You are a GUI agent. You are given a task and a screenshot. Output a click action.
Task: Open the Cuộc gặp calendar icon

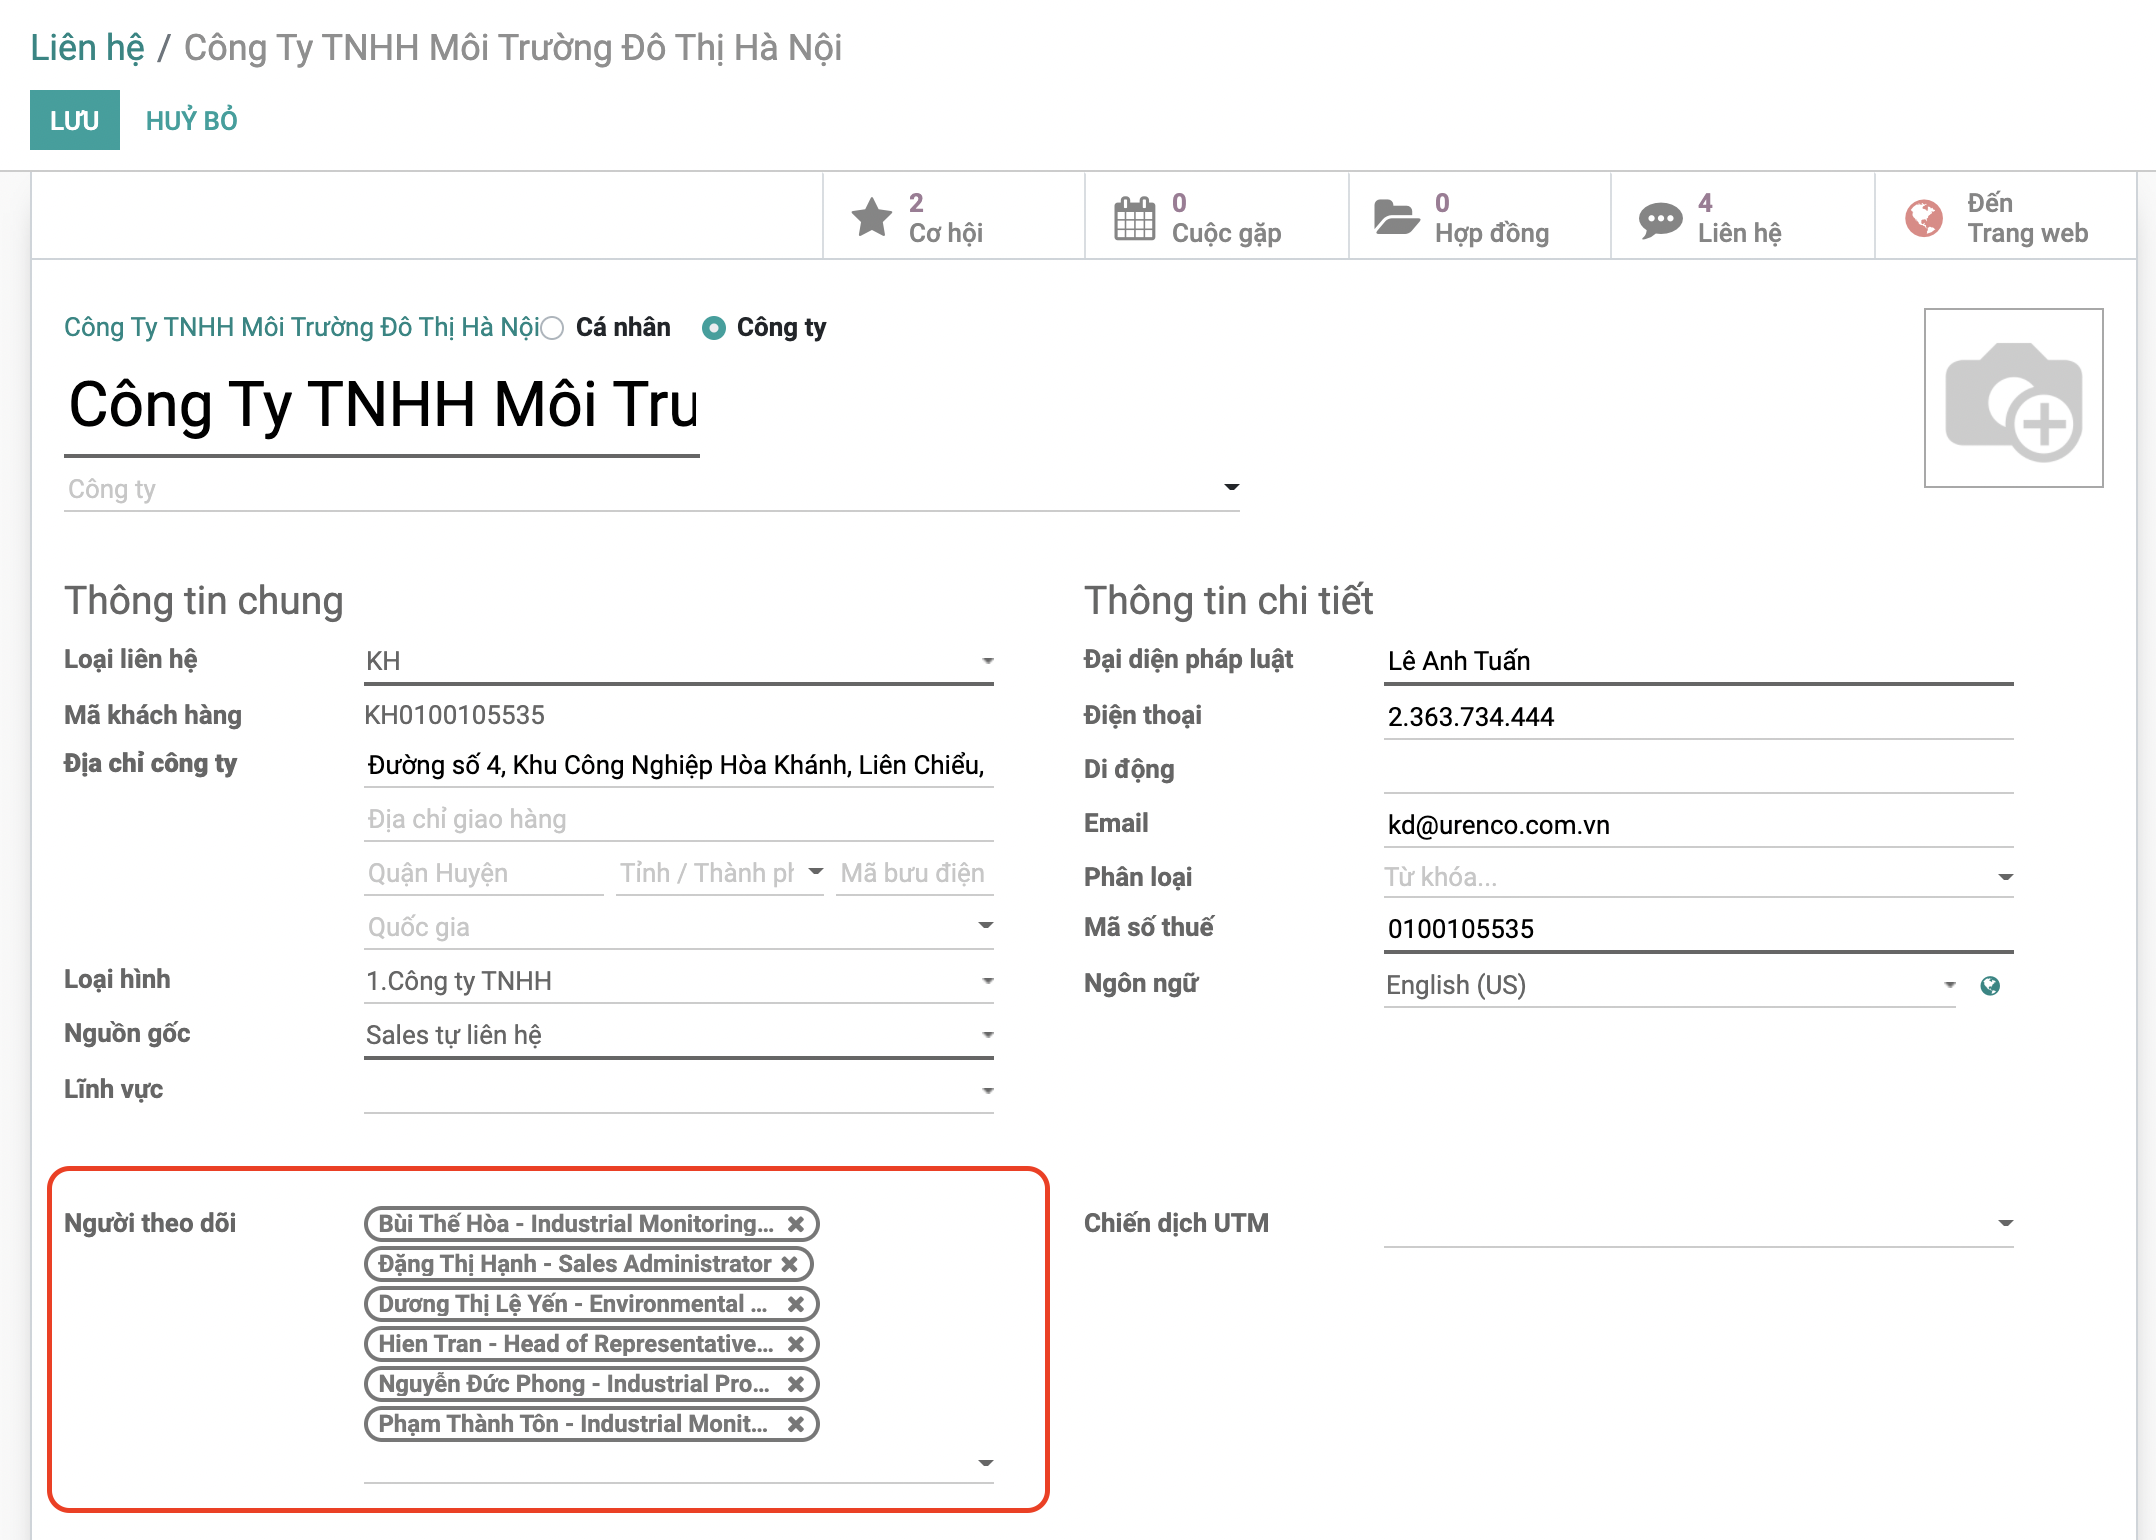coord(1134,217)
